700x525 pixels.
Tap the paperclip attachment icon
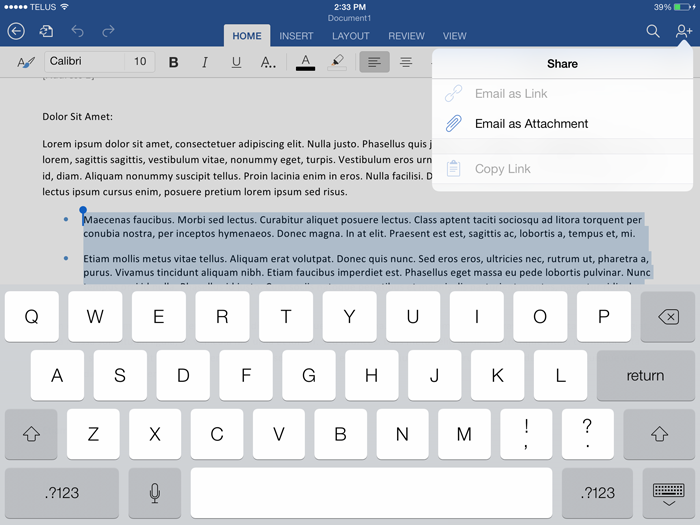coord(454,124)
